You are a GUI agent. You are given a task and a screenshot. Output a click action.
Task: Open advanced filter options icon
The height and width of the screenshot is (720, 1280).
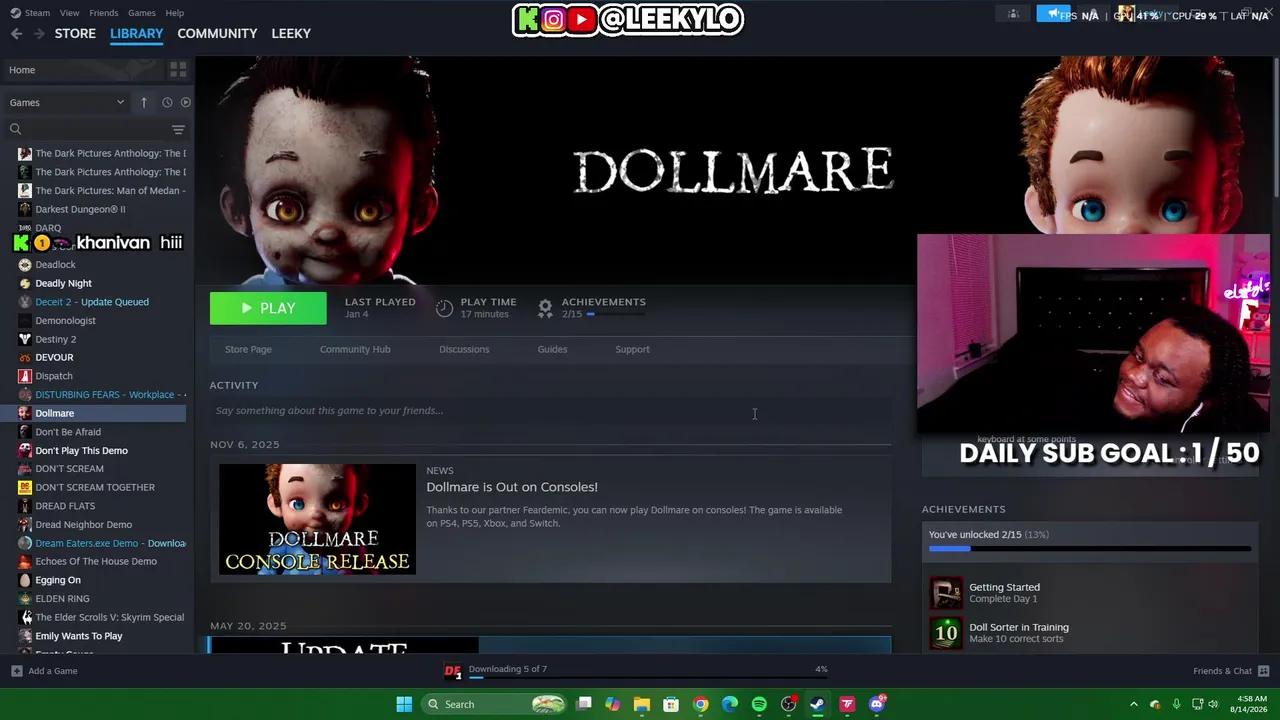pos(178,129)
